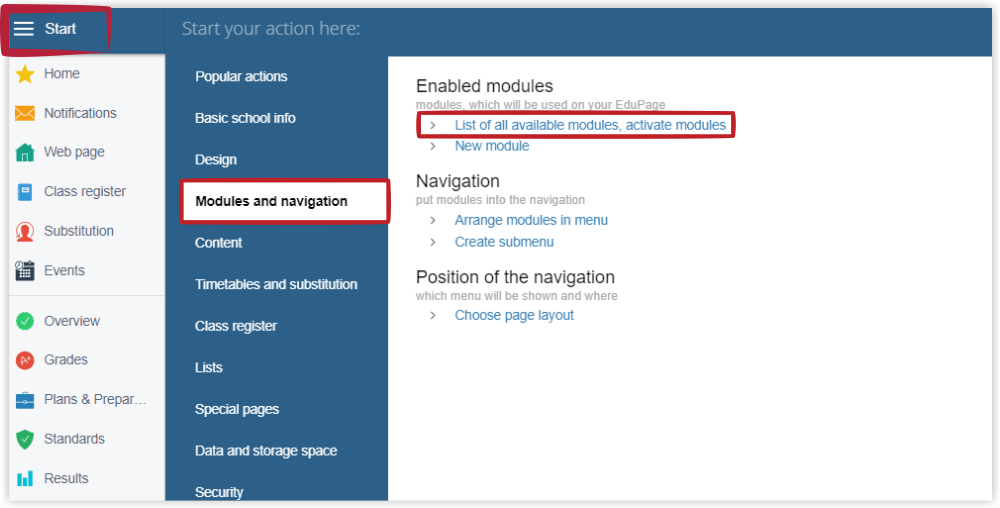Expand chevron beside Choose page layout
The image size is (1000, 508).
(433, 316)
